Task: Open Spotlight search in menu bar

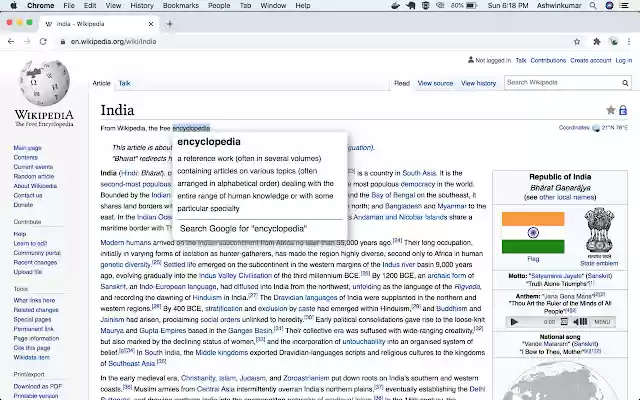Action: tap(593, 6)
